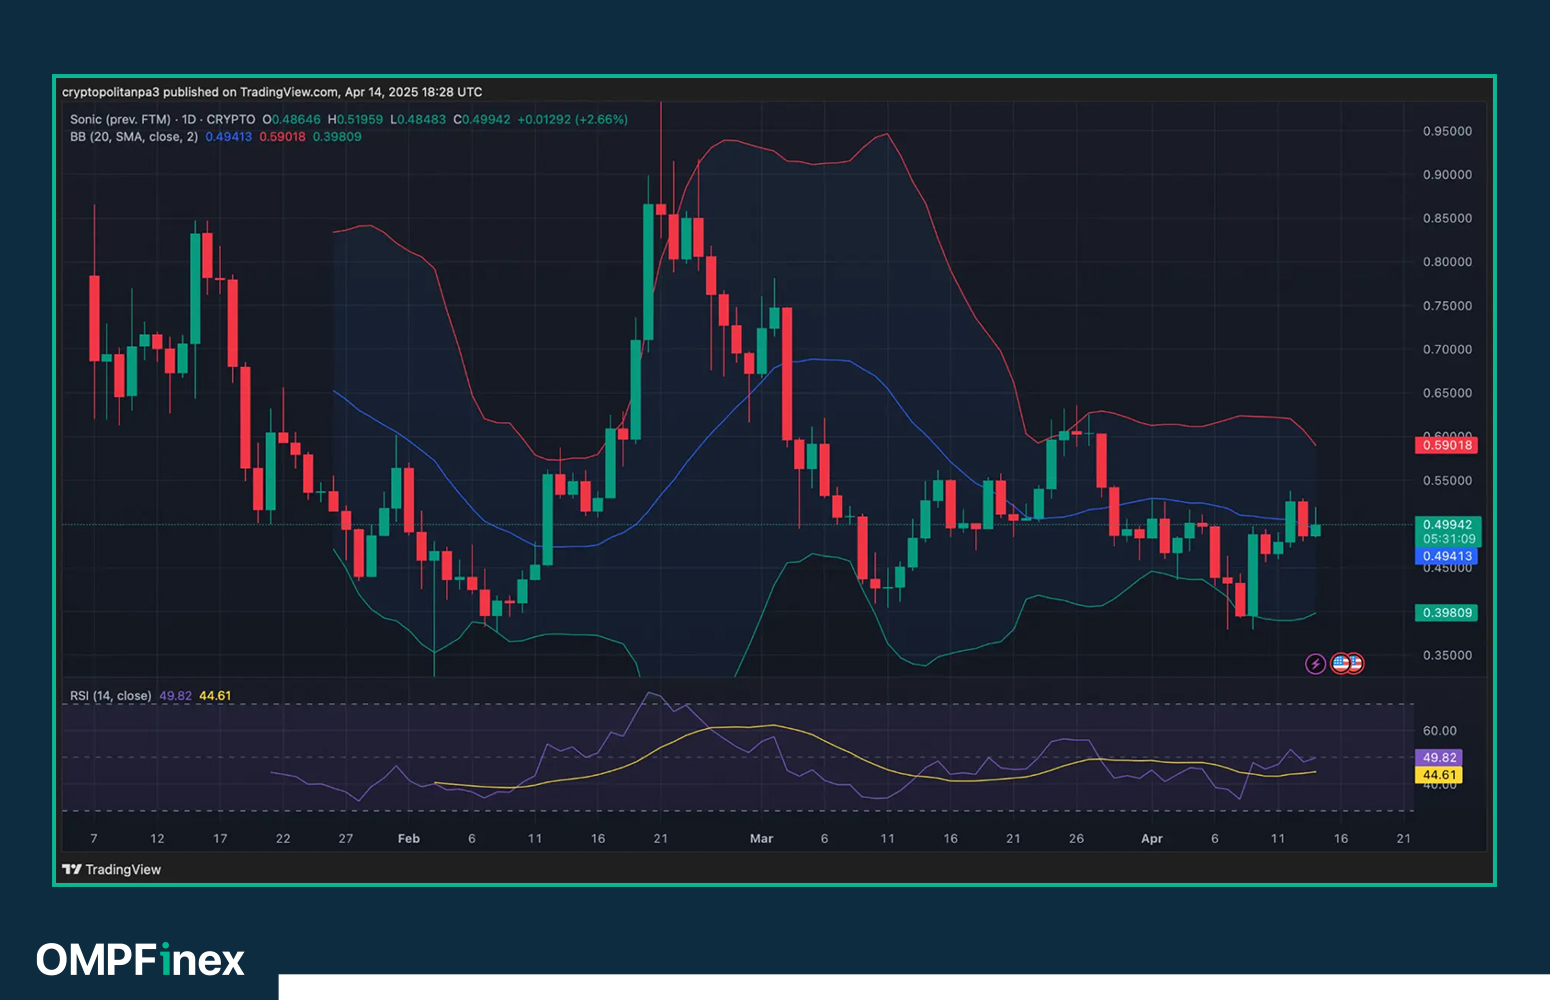Click the 0.55000 price scale value

(x=1447, y=481)
